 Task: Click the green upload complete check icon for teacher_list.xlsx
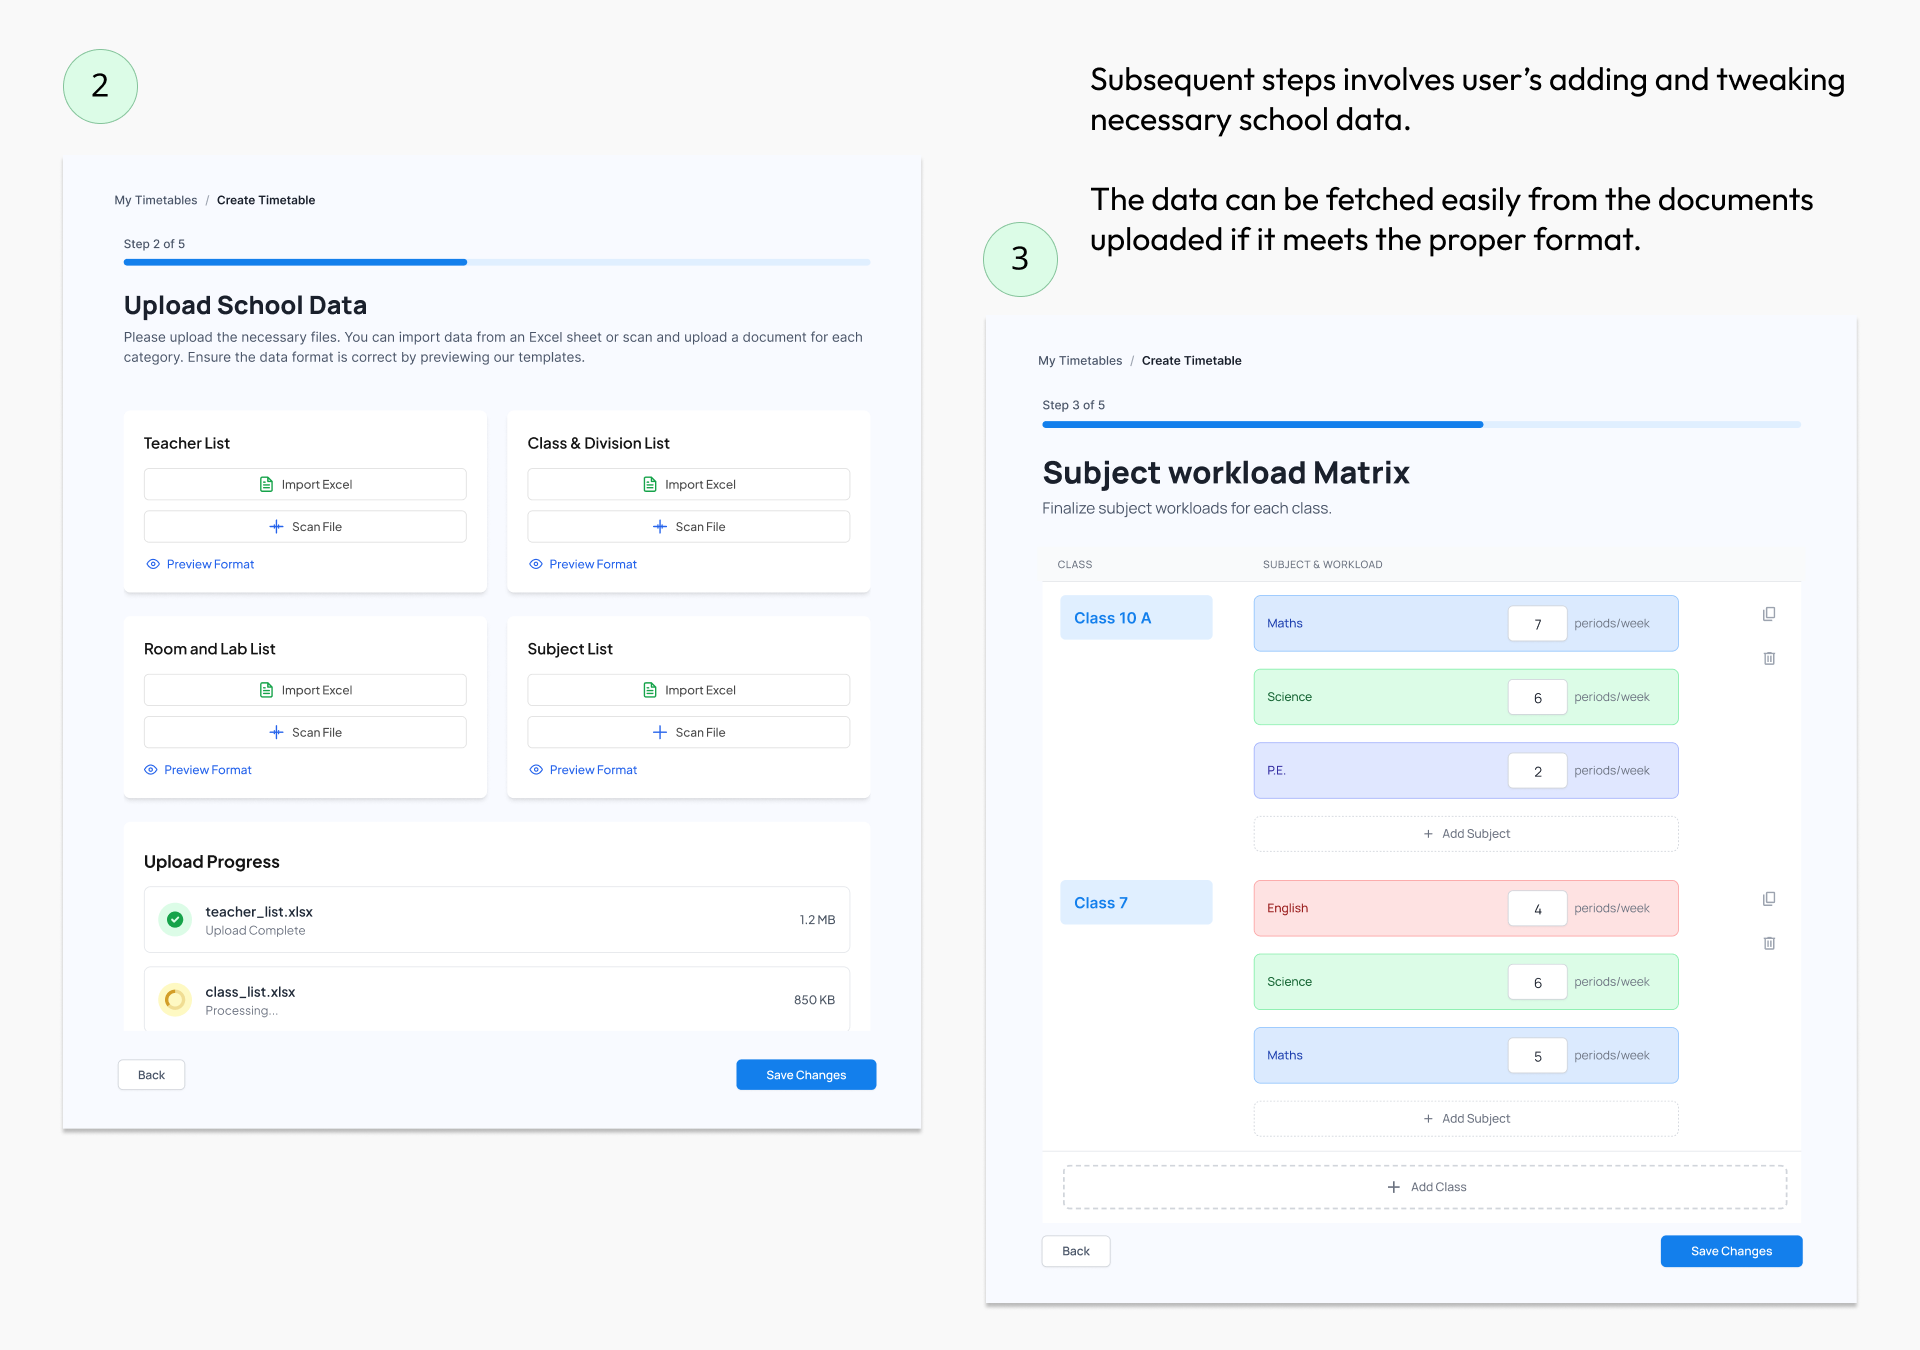tap(175, 919)
